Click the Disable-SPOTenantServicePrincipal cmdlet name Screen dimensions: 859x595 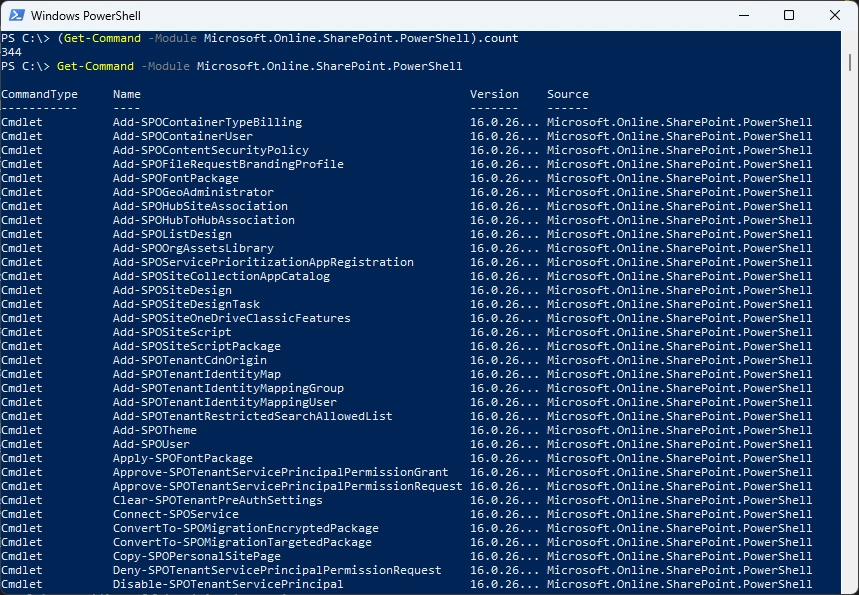coord(228,584)
